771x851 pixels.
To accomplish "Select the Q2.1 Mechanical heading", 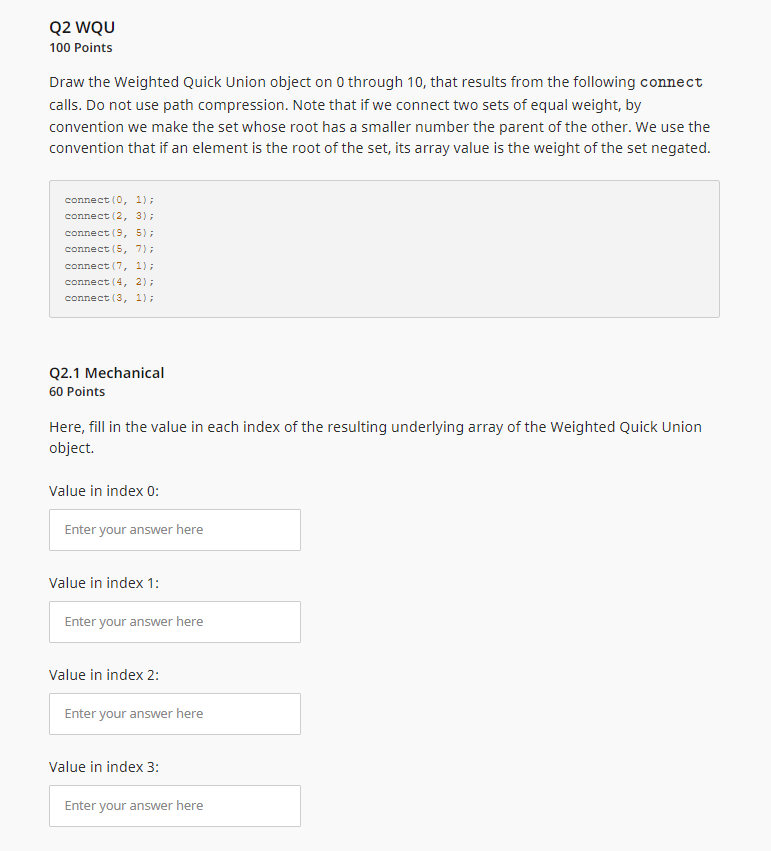I will [106, 372].
